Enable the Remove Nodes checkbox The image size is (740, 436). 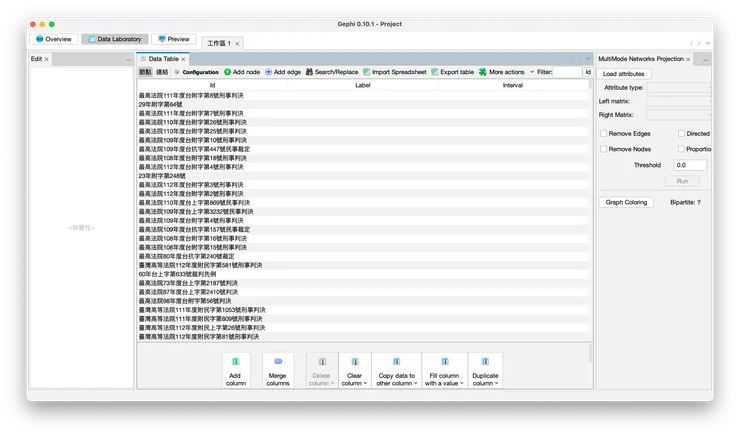(x=604, y=149)
